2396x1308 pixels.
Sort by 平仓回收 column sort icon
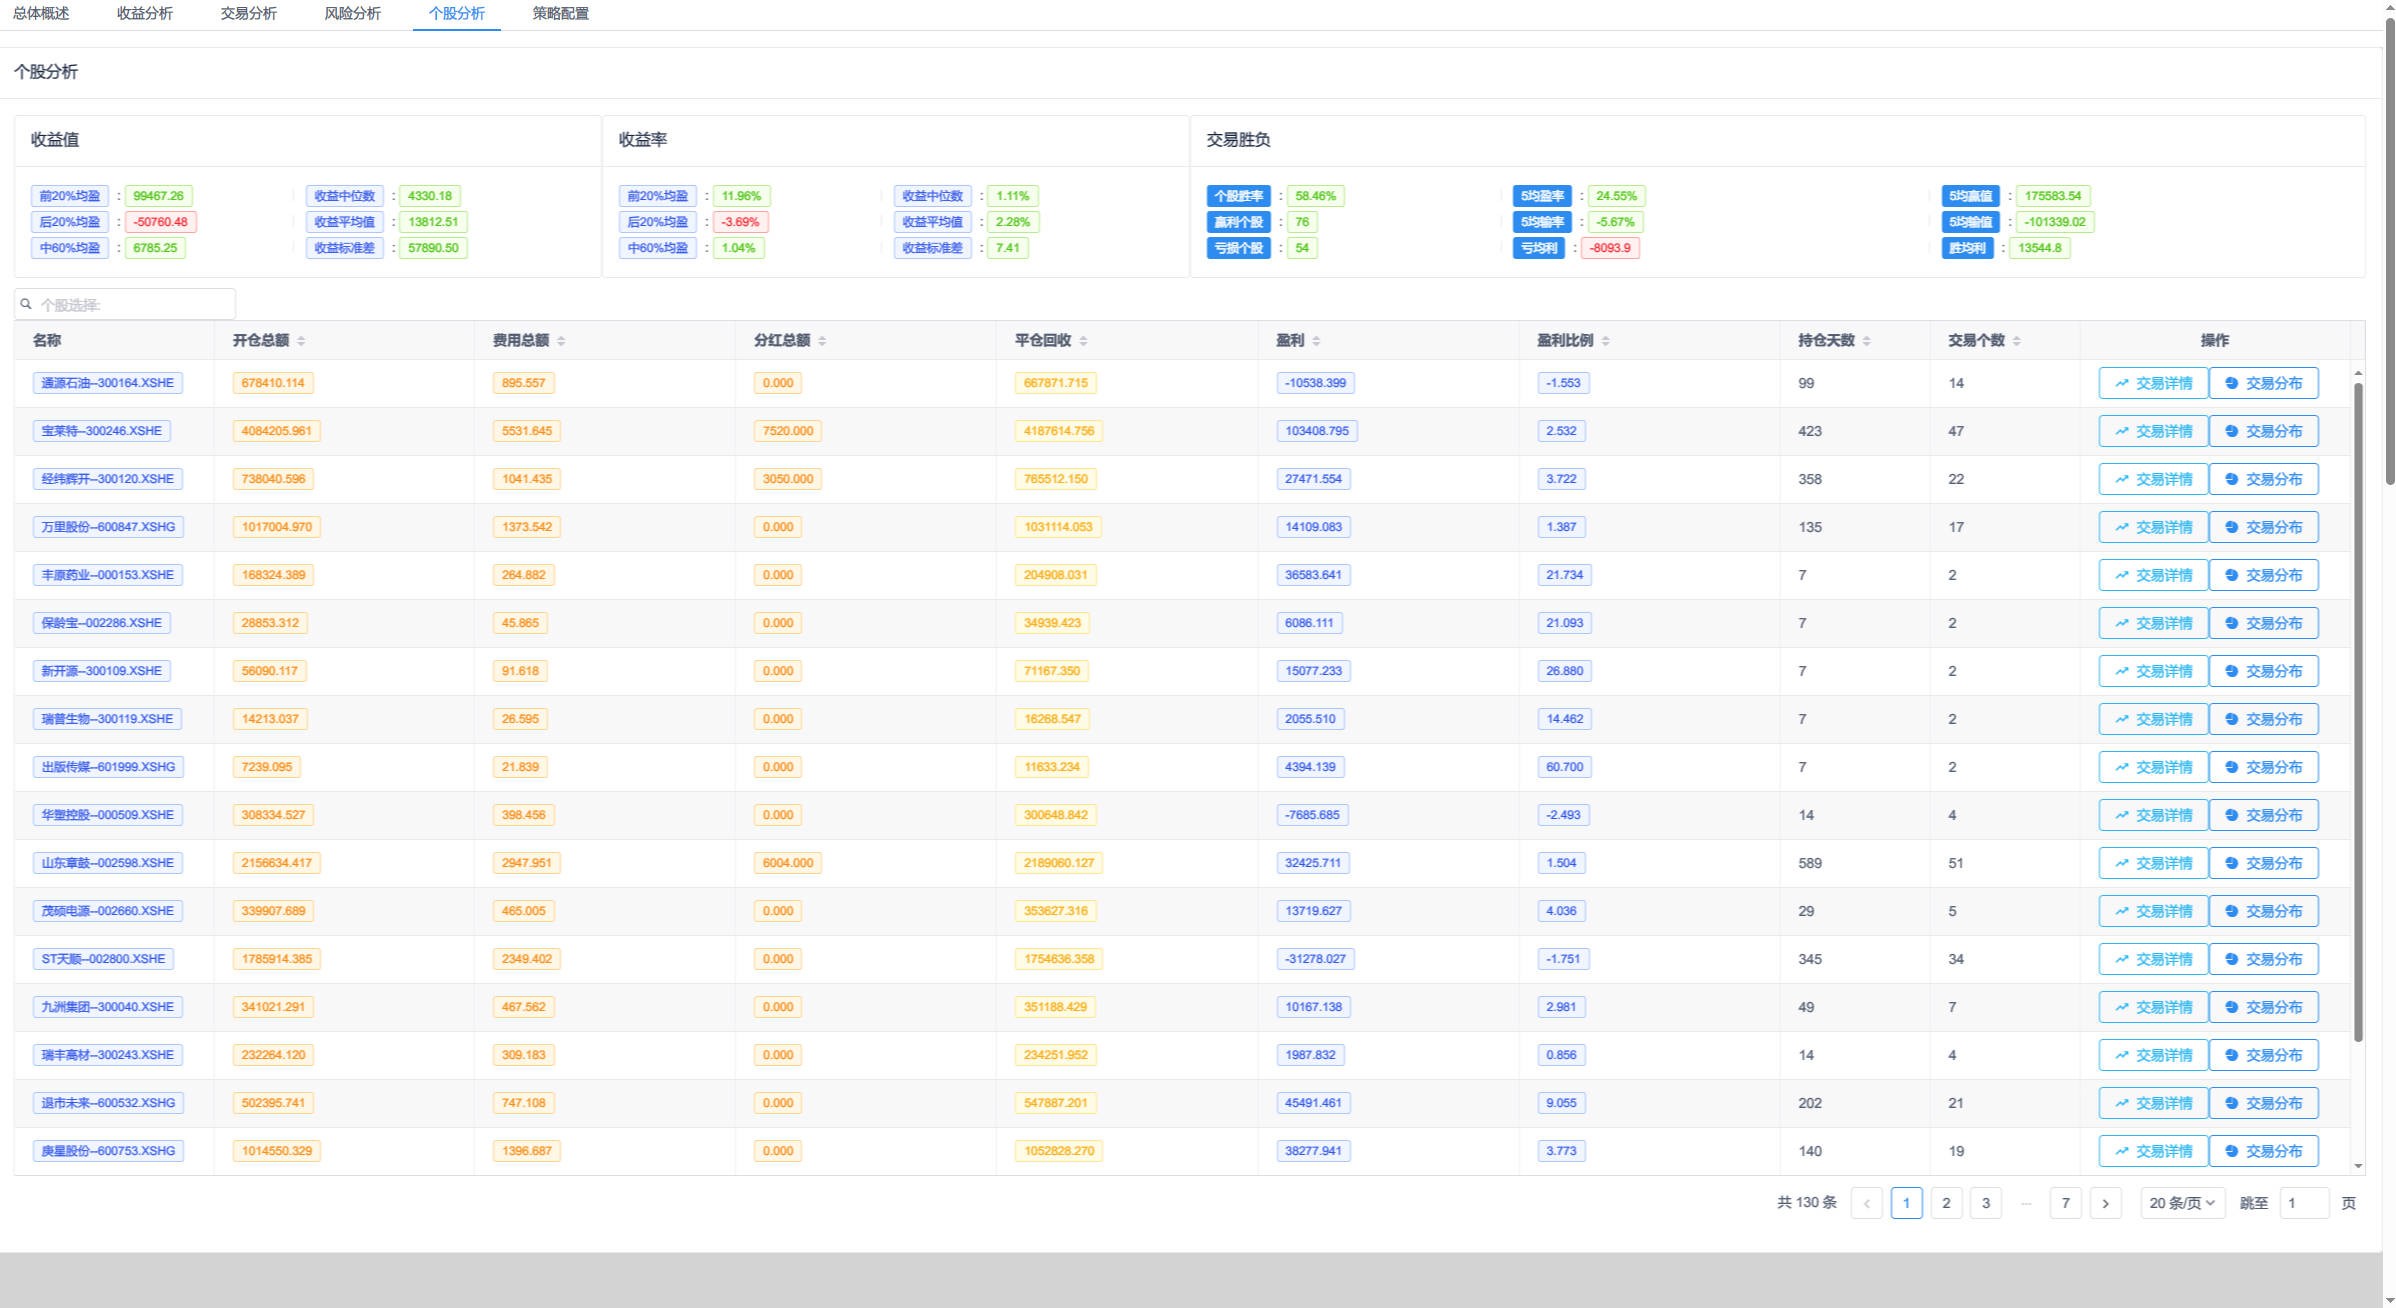(x=1083, y=341)
